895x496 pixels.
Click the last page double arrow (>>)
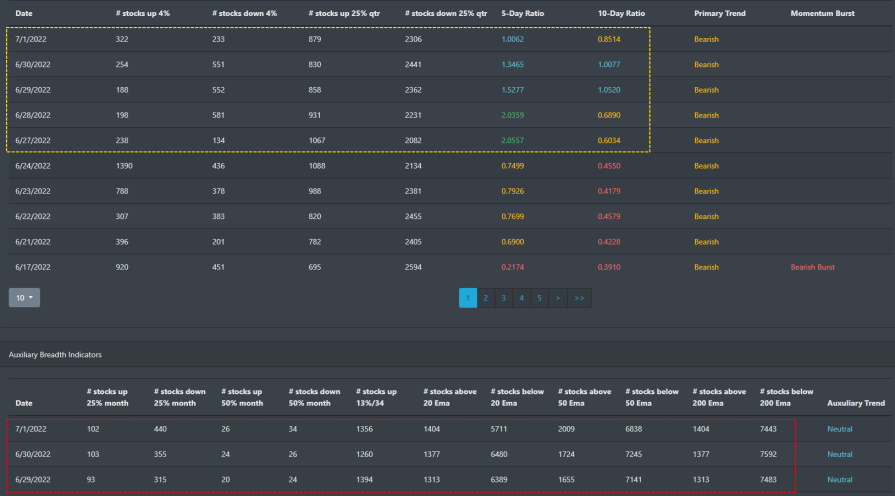579,298
